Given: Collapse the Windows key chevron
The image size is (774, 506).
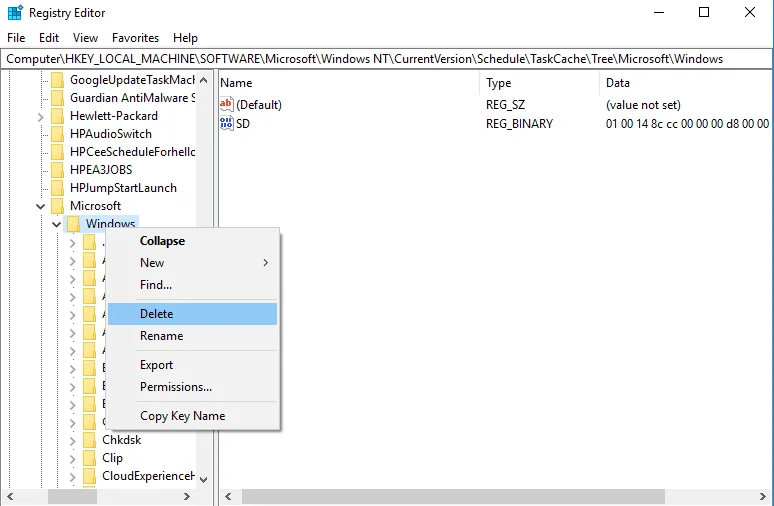Looking at the screenshot, I should (56, 225).
